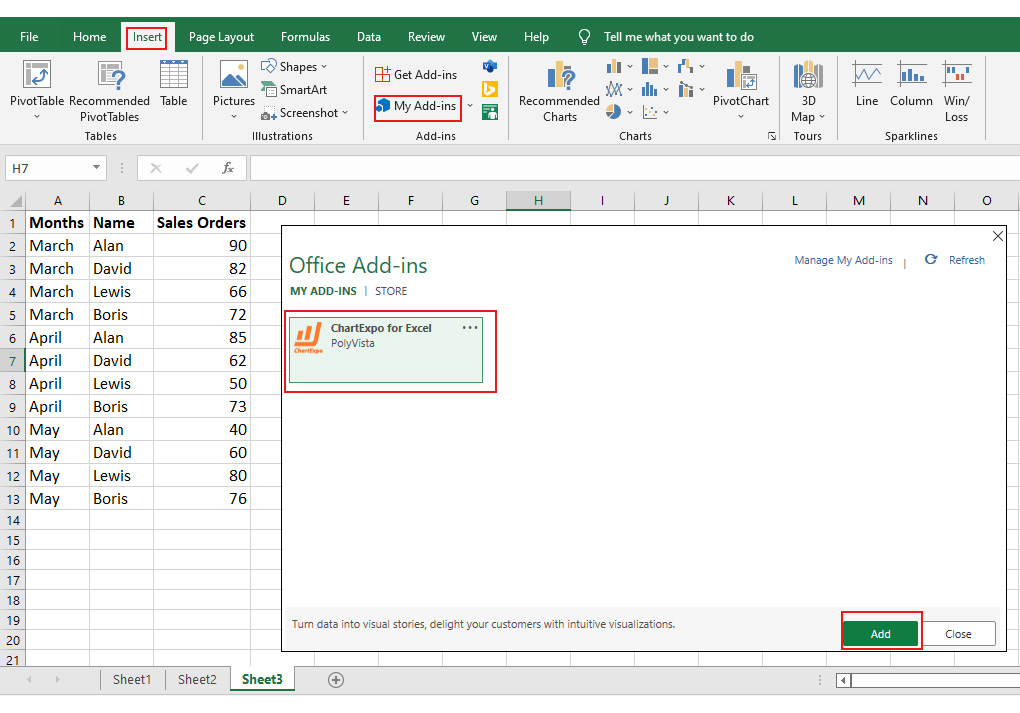The height and width of the screenshot is (713, 1020).
Task: Close Office Add-ins dialog with X
Action: [x=997, y=236]
